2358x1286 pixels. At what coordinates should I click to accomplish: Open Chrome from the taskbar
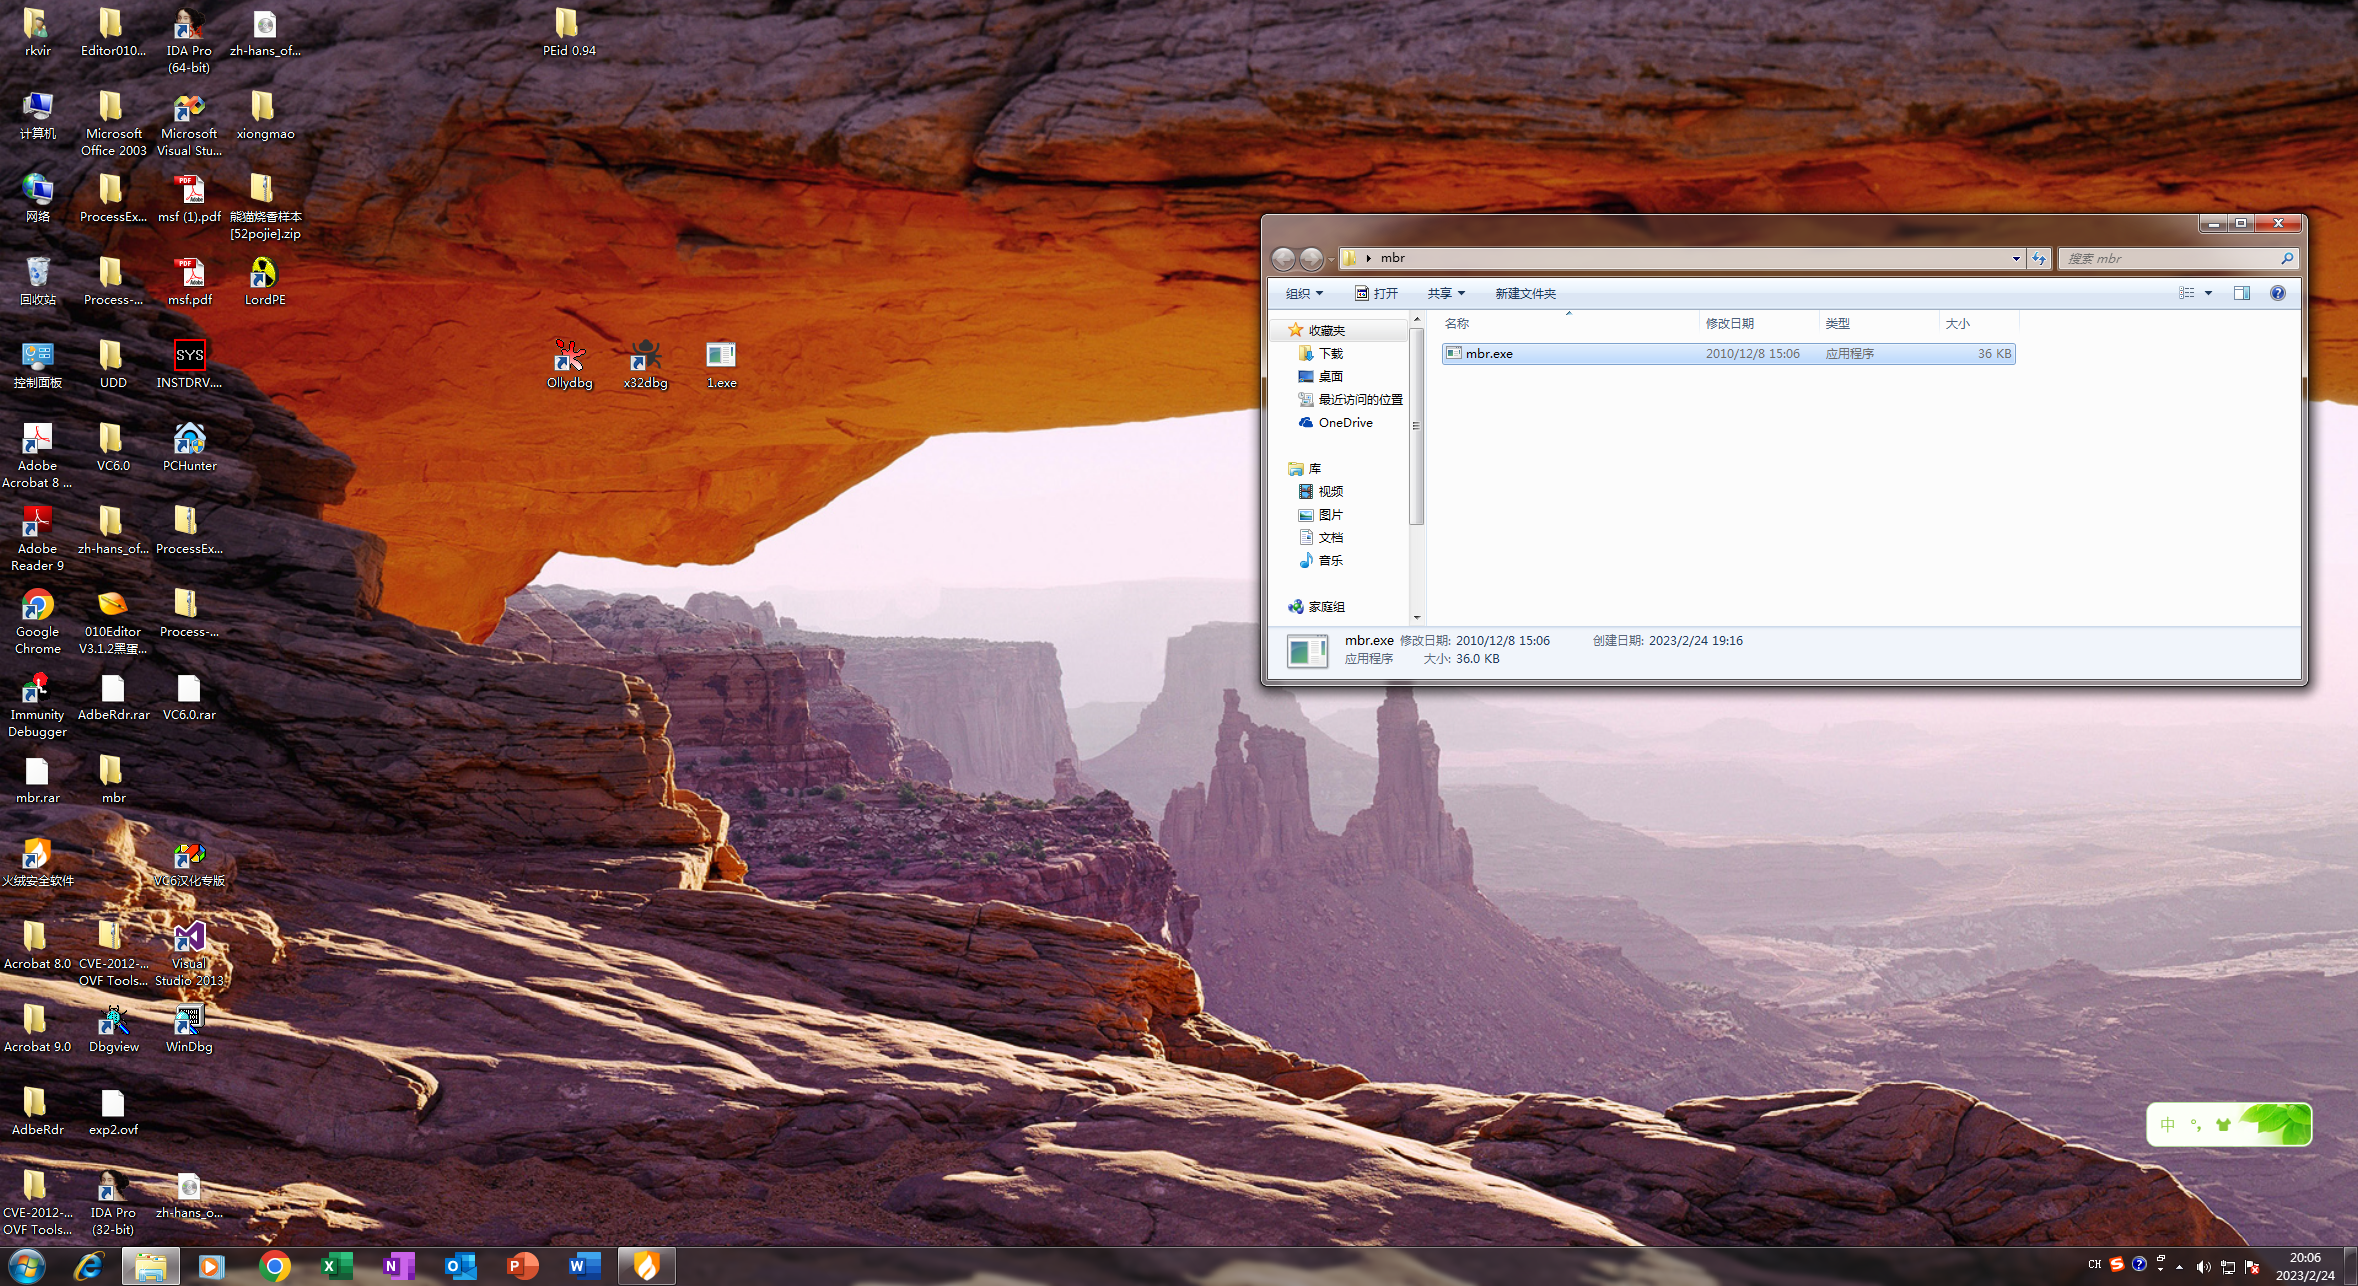[274, 1266]
